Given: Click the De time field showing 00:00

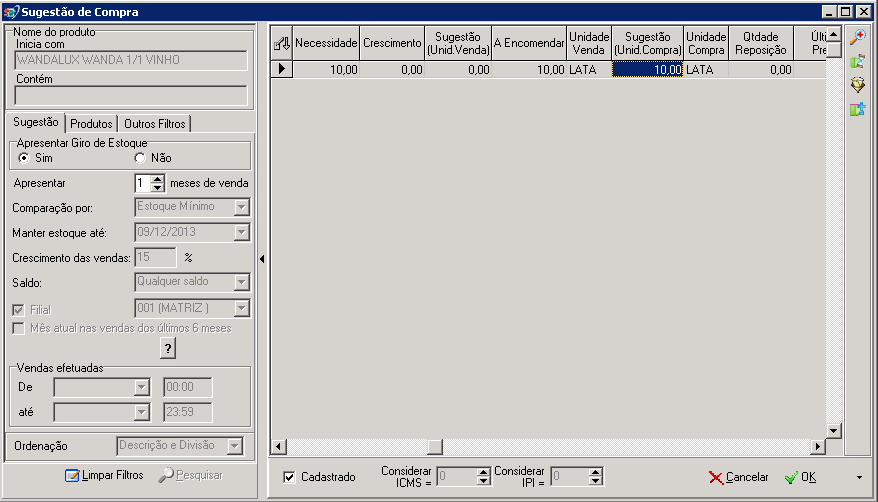Looking at the screenshot, I should [188, 387].
